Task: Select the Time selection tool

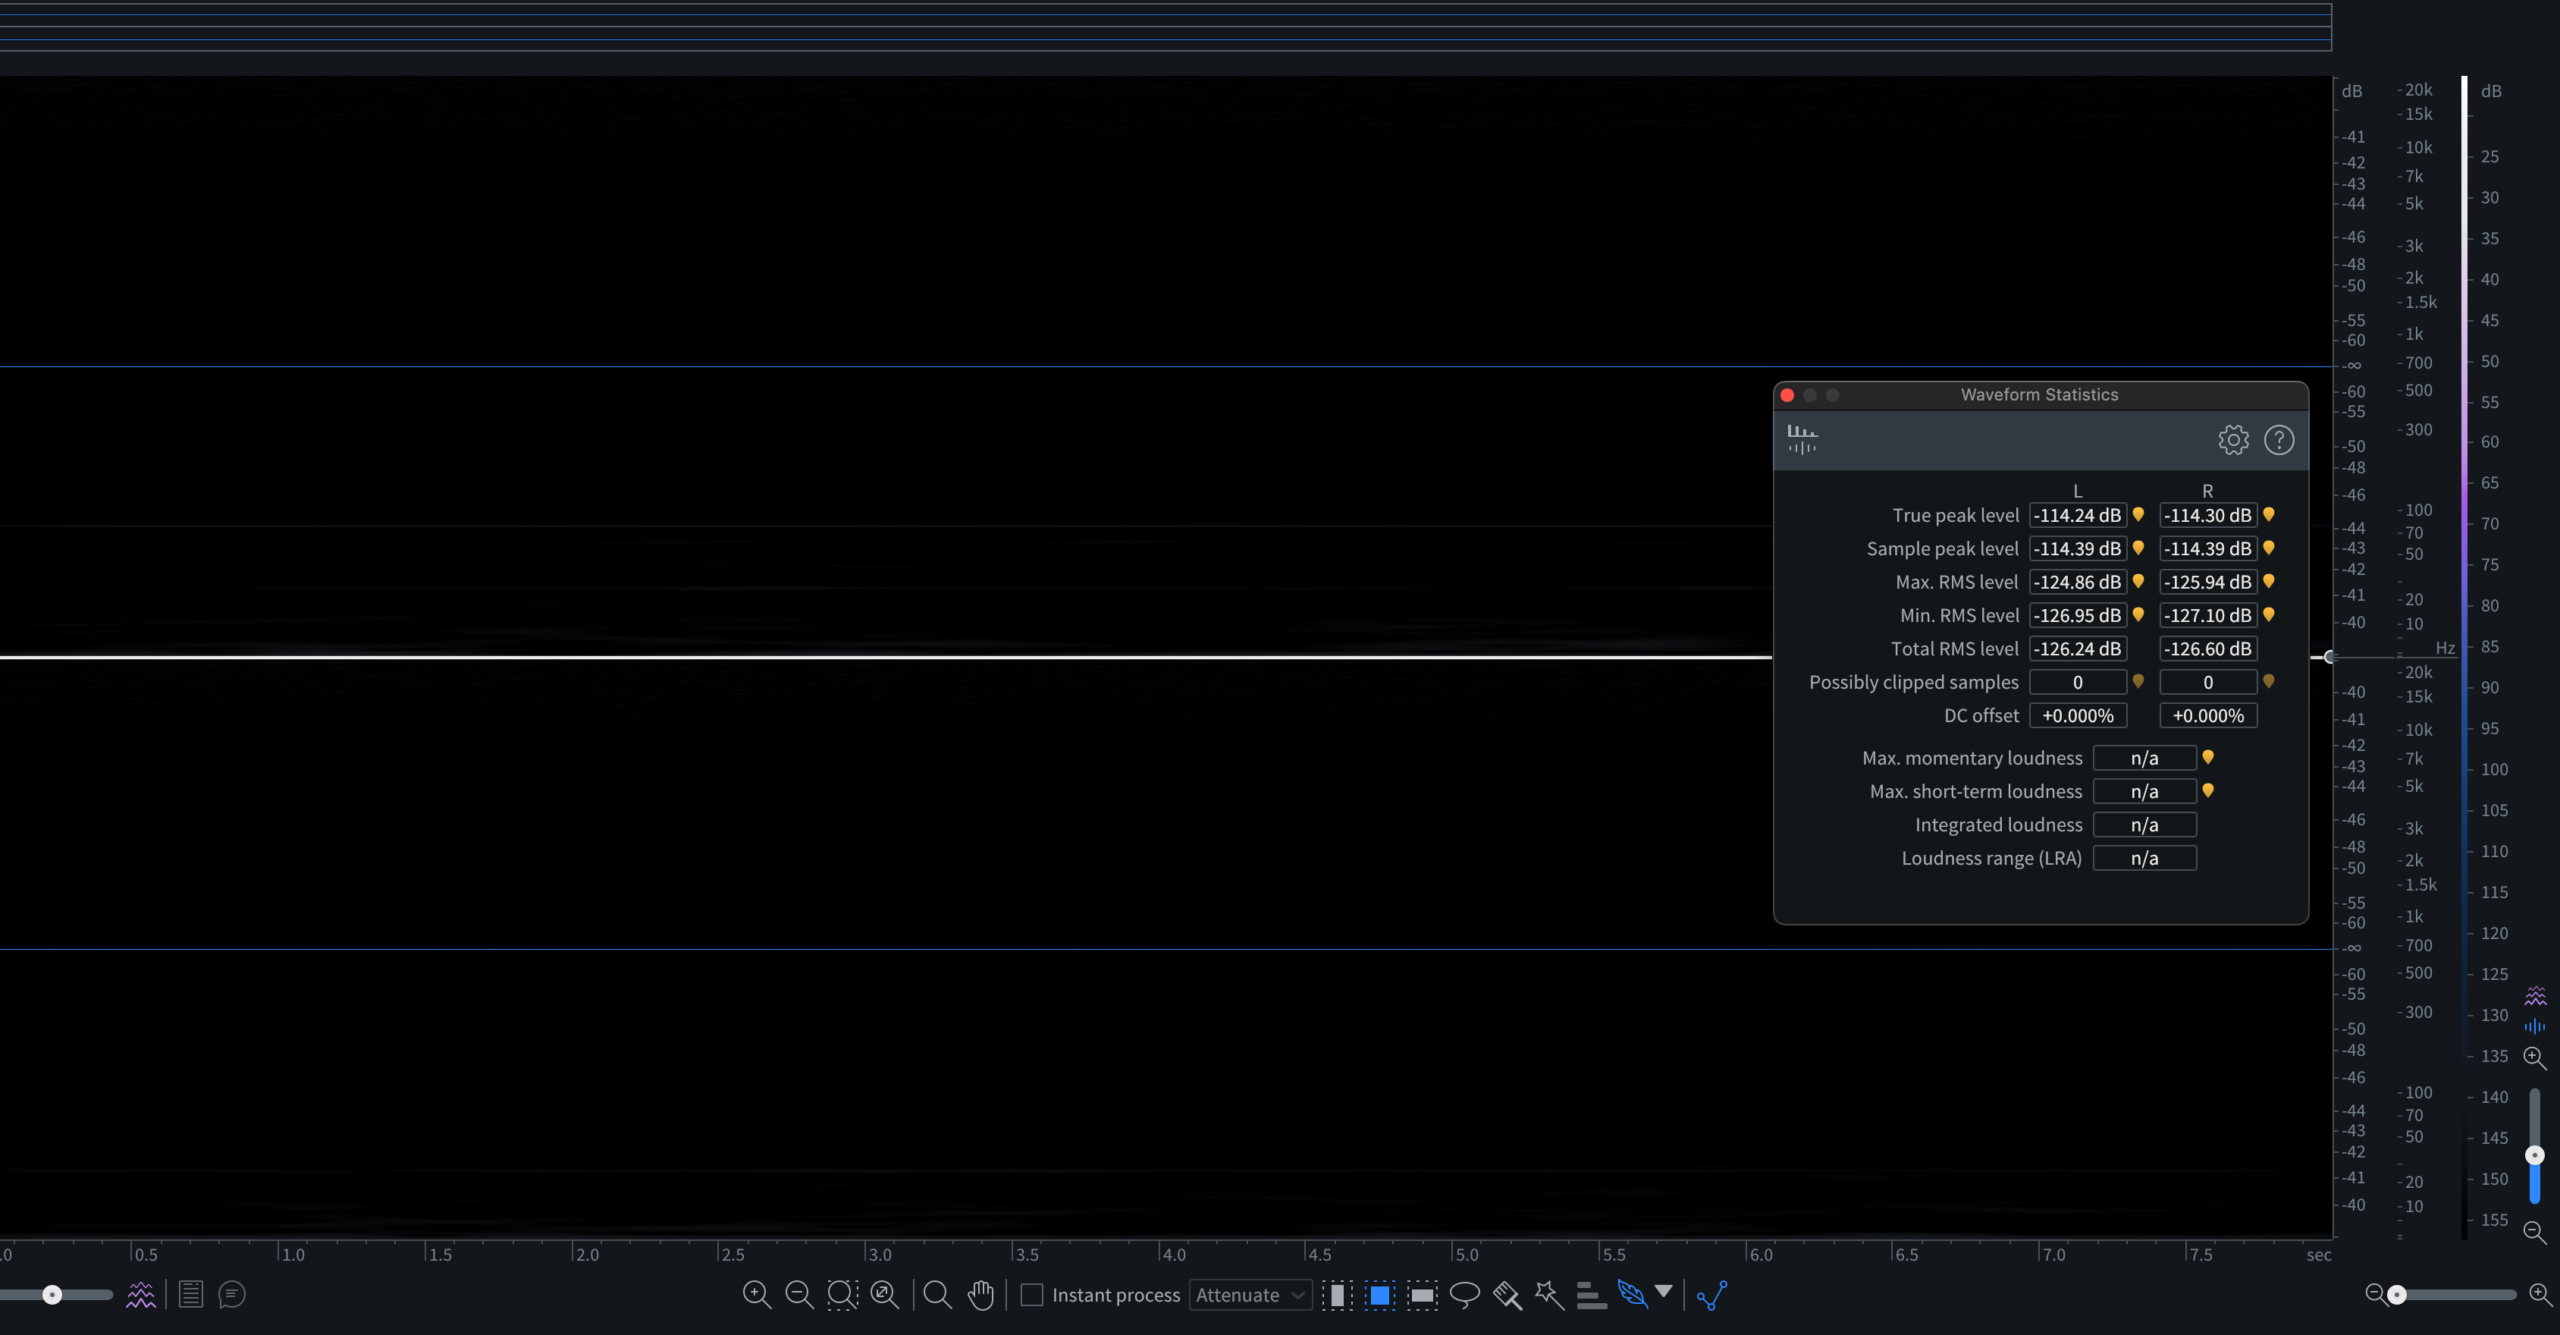Action: click(1337, 1295)
